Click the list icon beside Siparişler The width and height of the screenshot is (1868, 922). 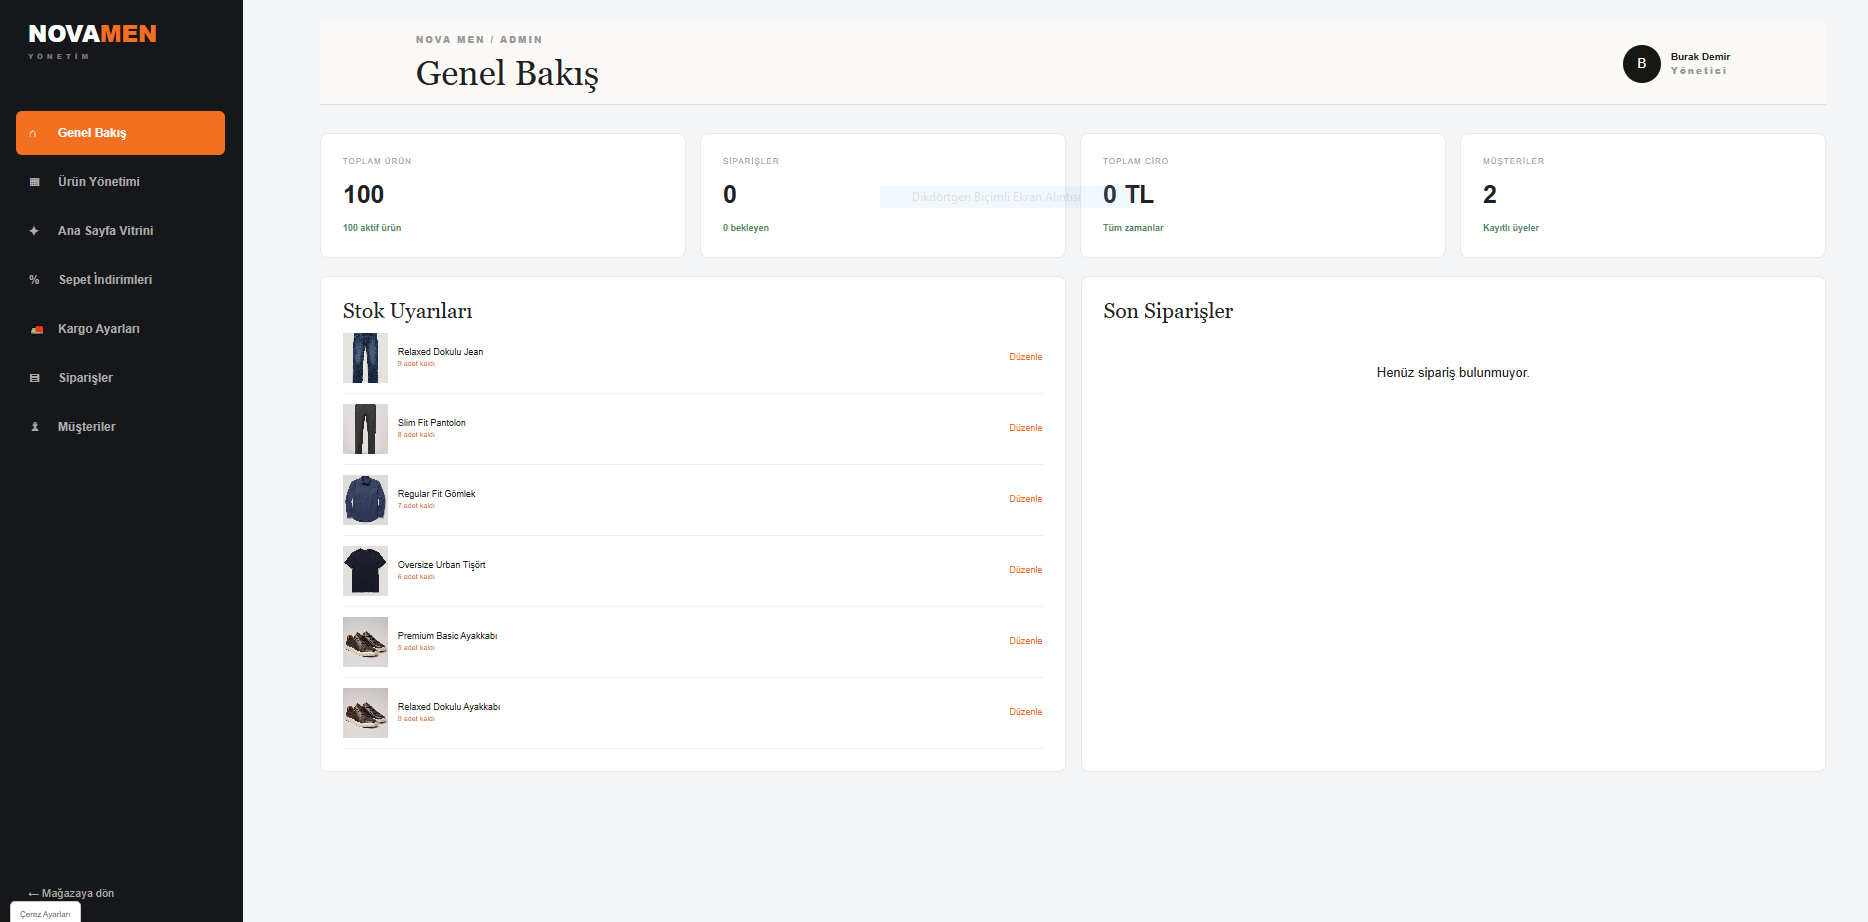[x=35, y=378]
